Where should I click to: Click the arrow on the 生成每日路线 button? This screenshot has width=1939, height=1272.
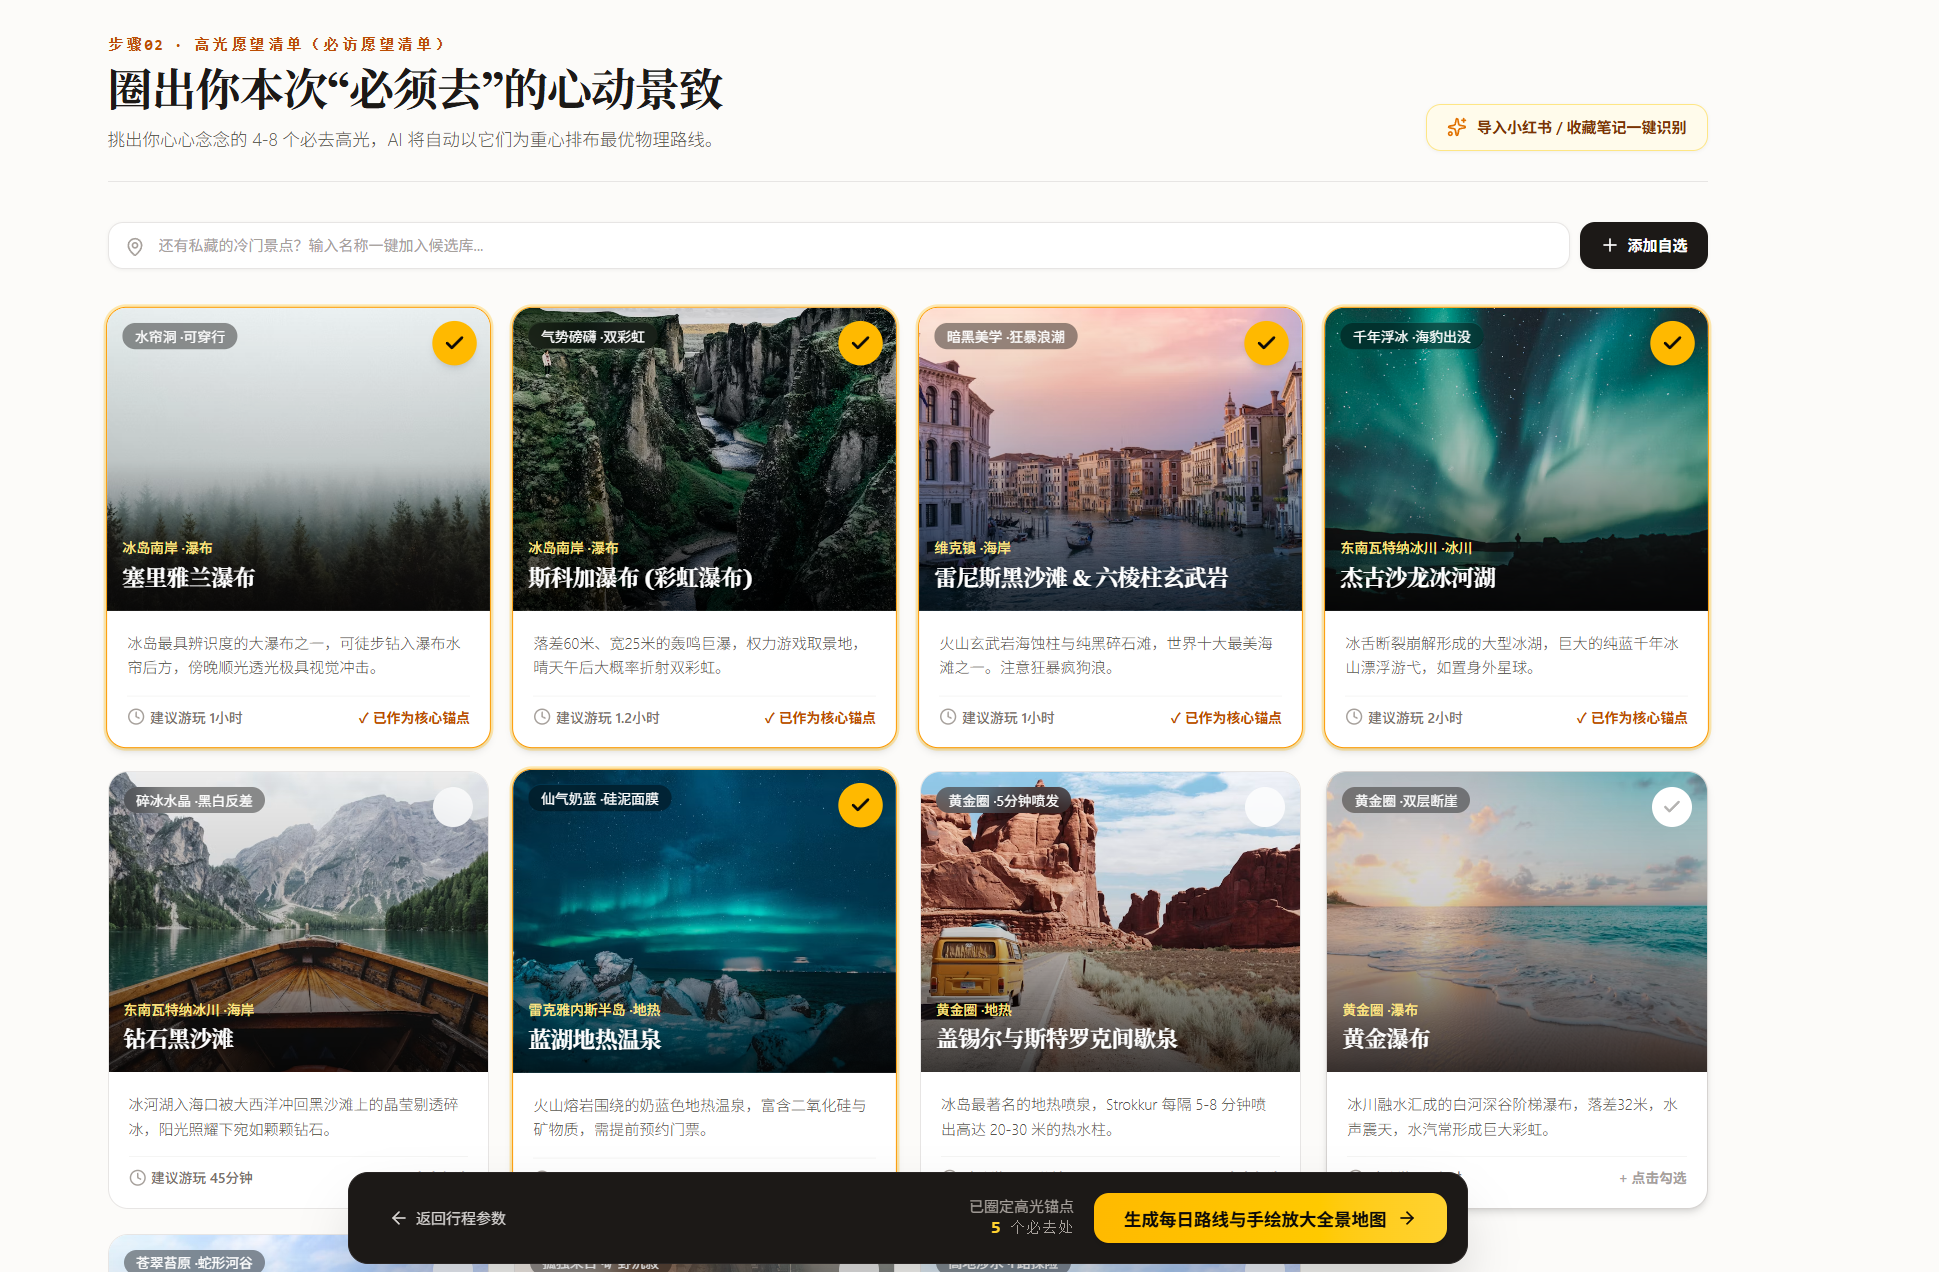tap(1407, 1218)
